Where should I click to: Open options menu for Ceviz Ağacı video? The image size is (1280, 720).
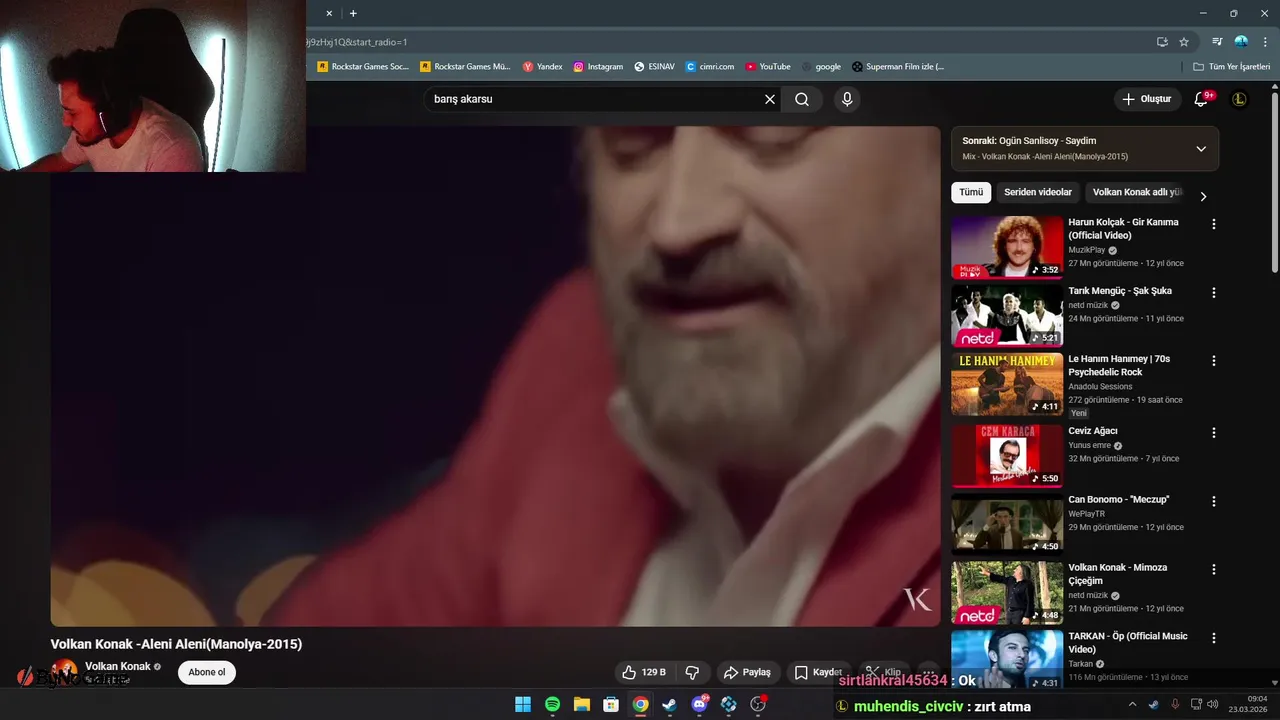[1214, 433]
